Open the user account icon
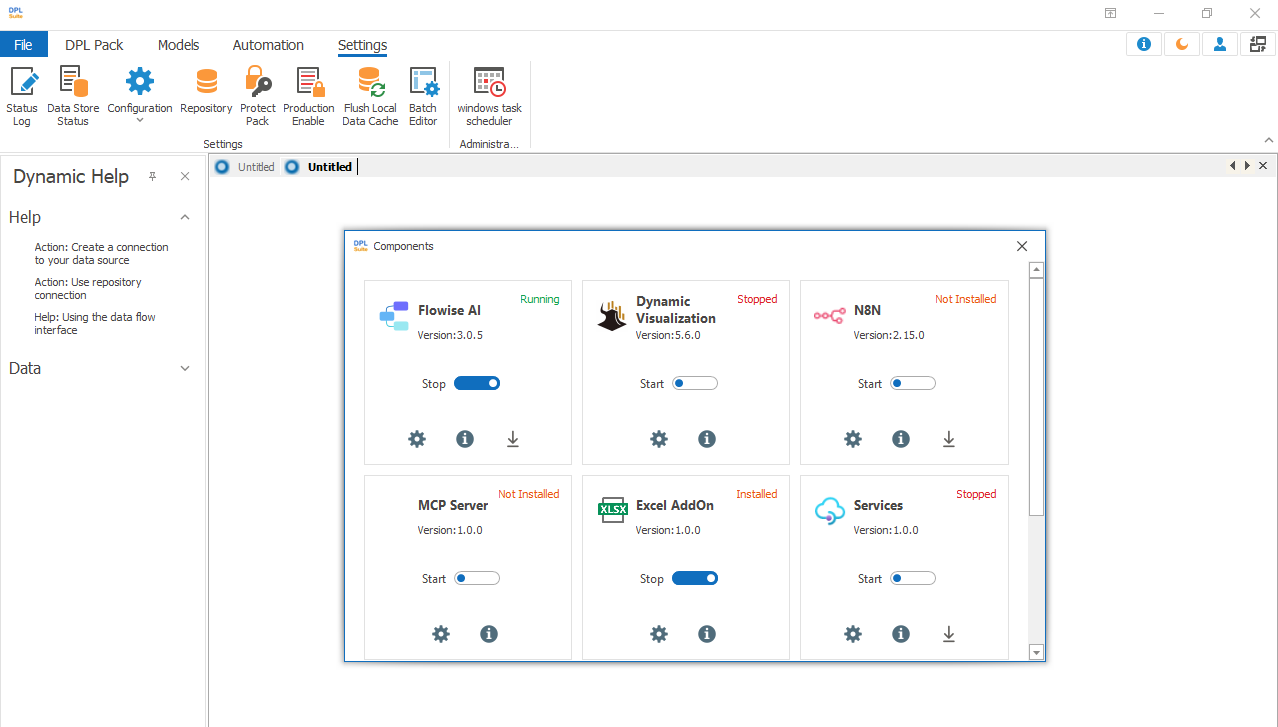The image size is (1278, 727). [x=1220, y=44]
